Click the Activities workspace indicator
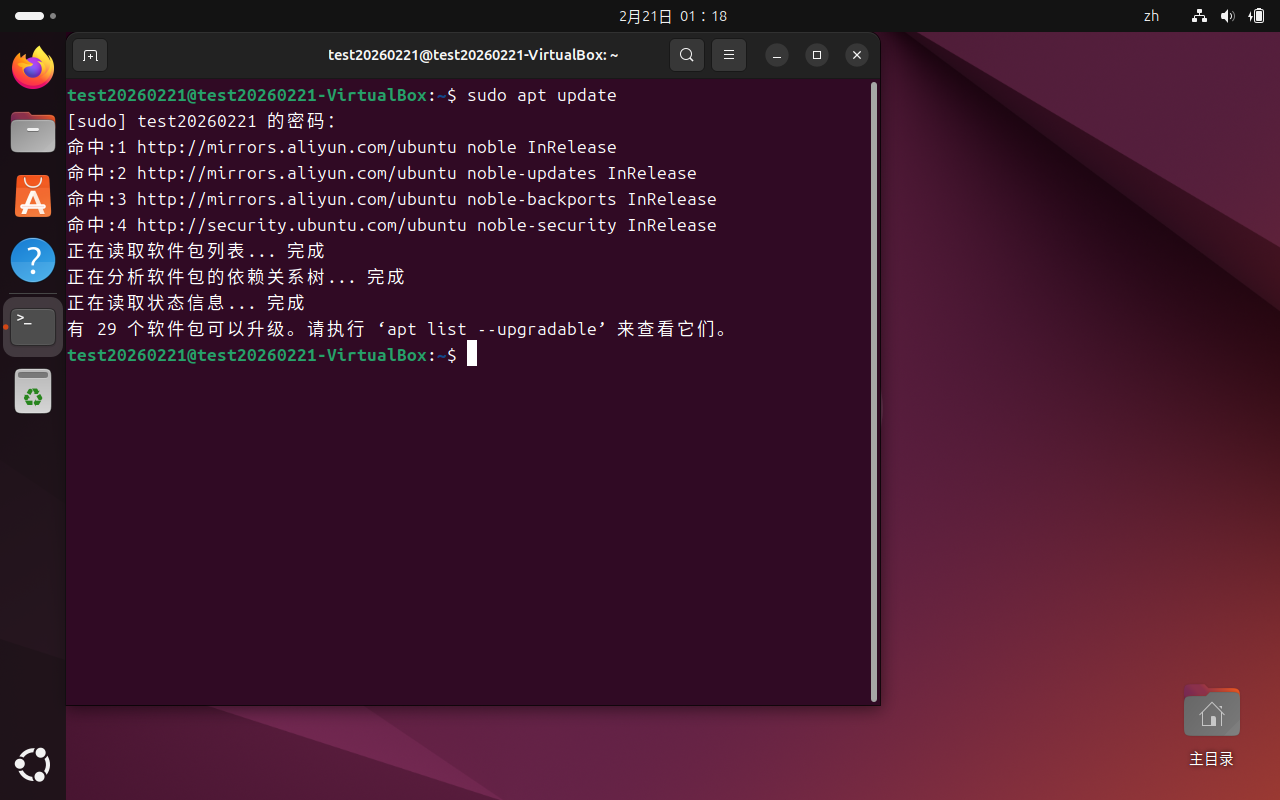Image resolution: width=1280 pixels, height=800 pixels. coord(35,16)
